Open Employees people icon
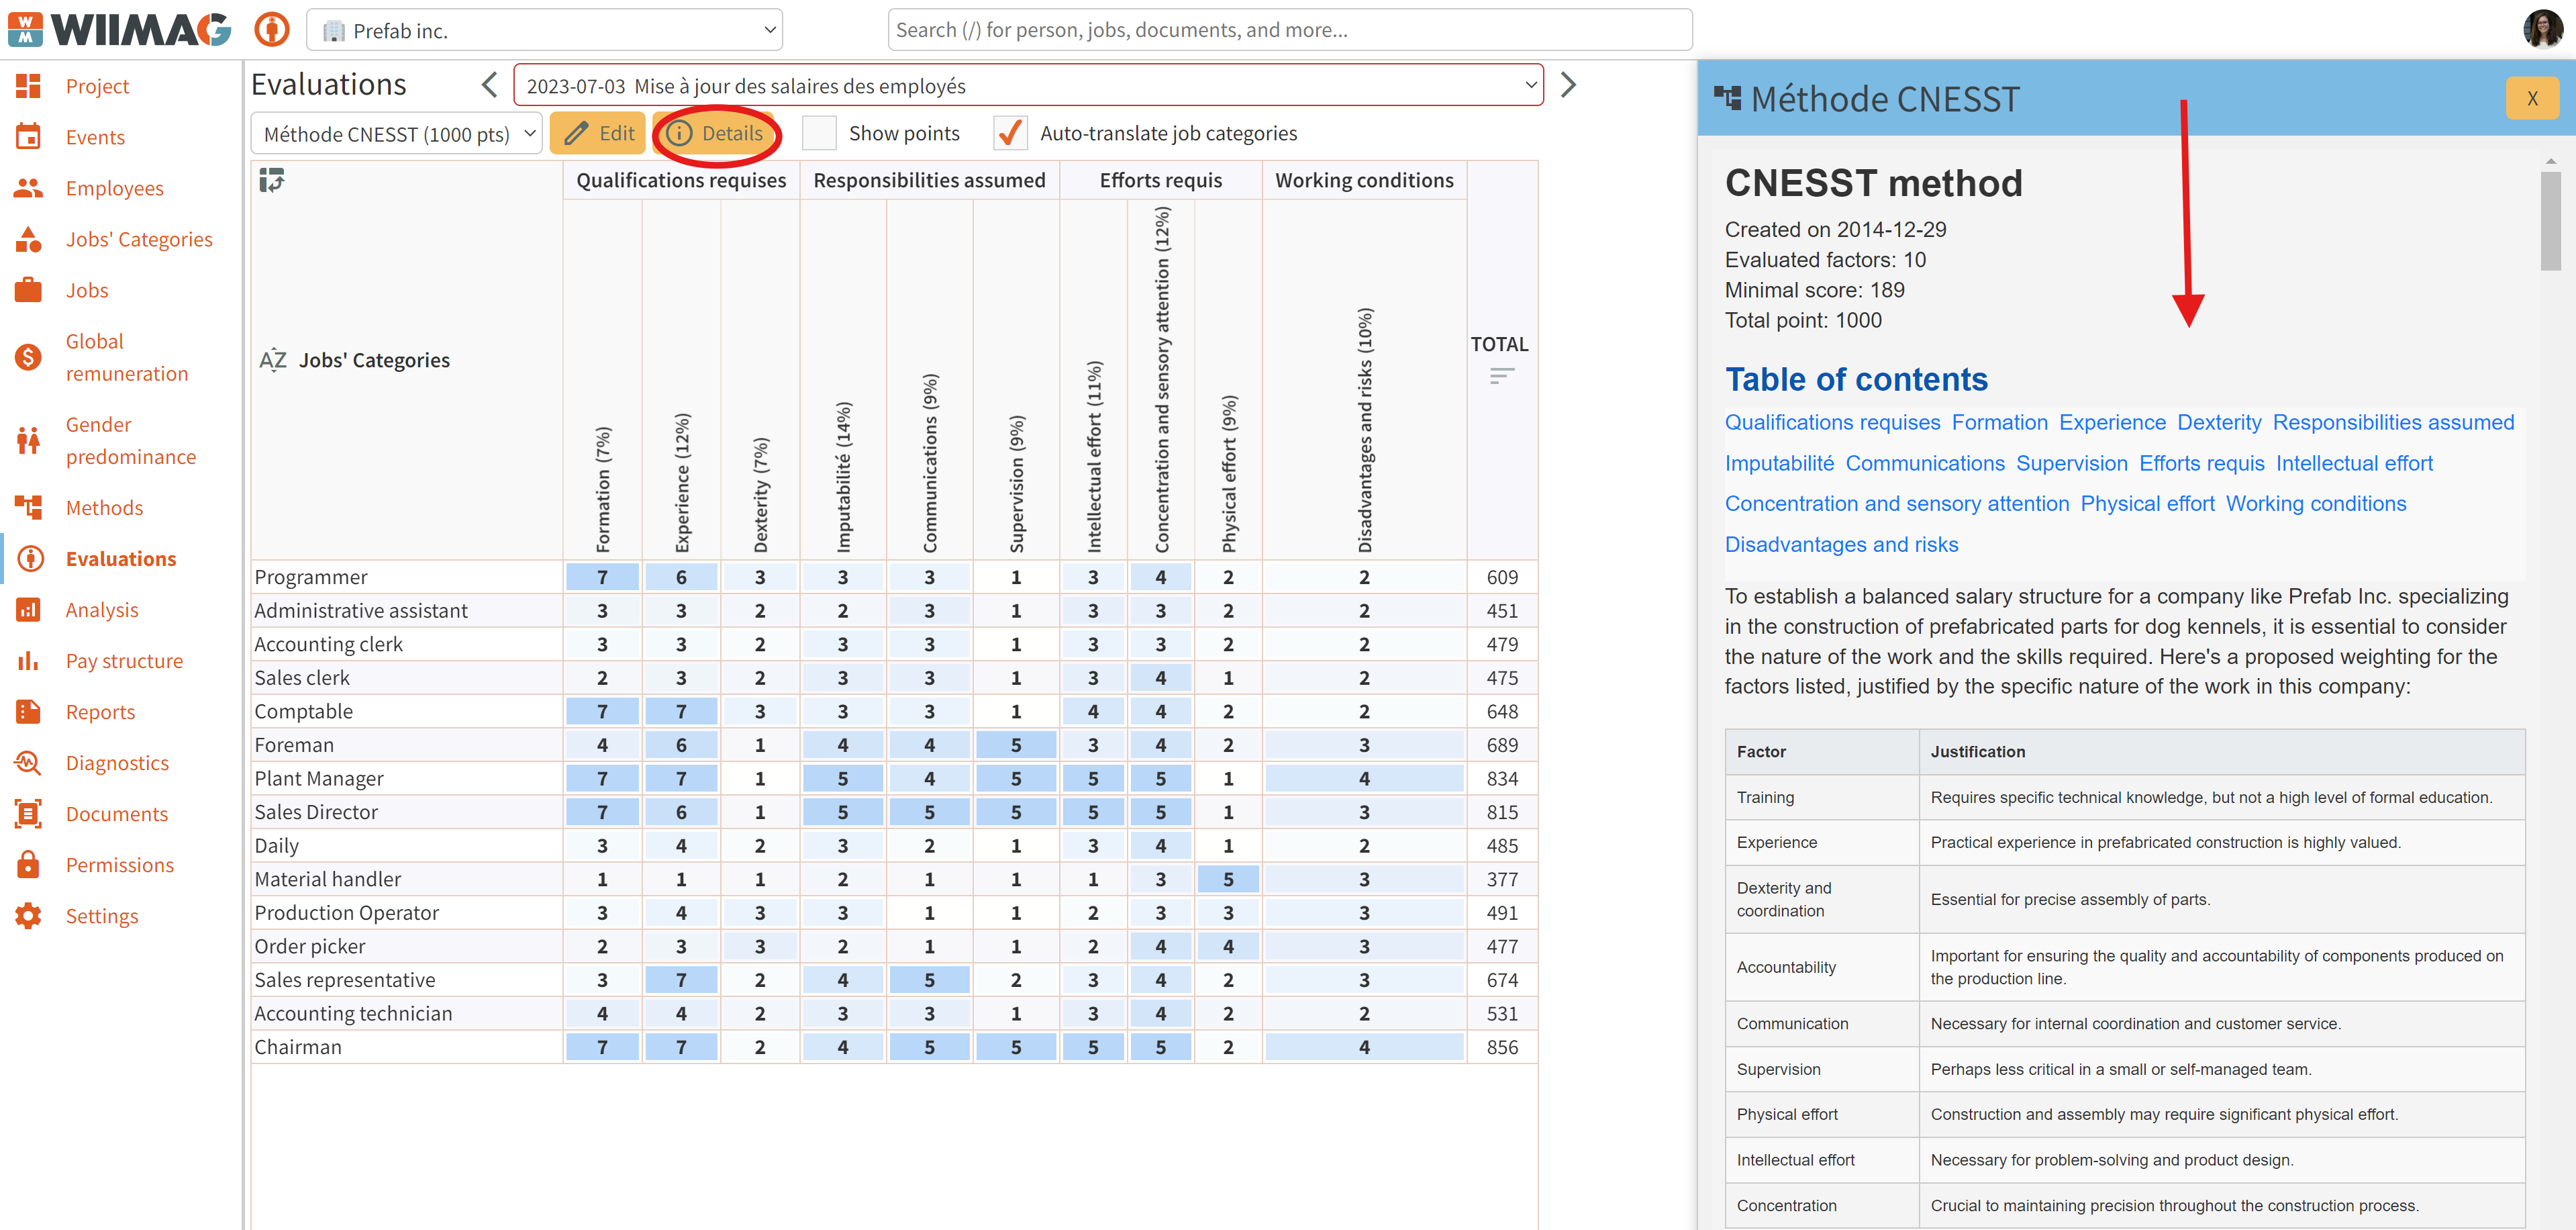2576x1230 pixels. point(28,188)
